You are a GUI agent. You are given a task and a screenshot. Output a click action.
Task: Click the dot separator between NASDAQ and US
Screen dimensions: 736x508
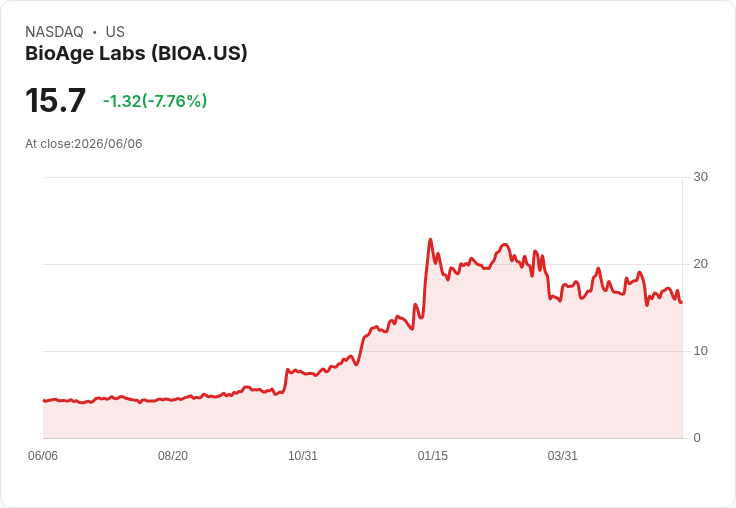coord(95,32)
